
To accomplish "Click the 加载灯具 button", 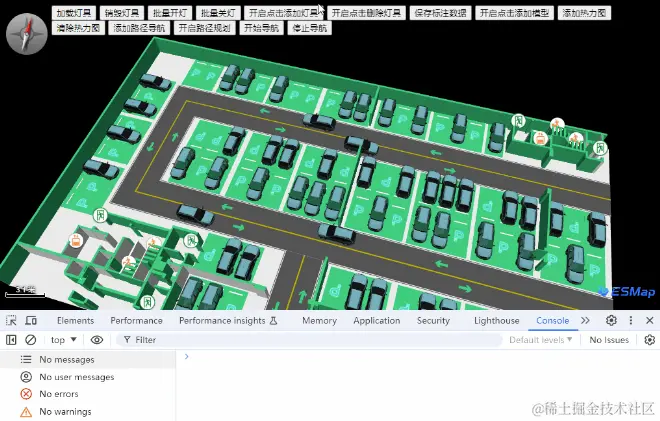I will pyautogui.click(x=74, y=13).
